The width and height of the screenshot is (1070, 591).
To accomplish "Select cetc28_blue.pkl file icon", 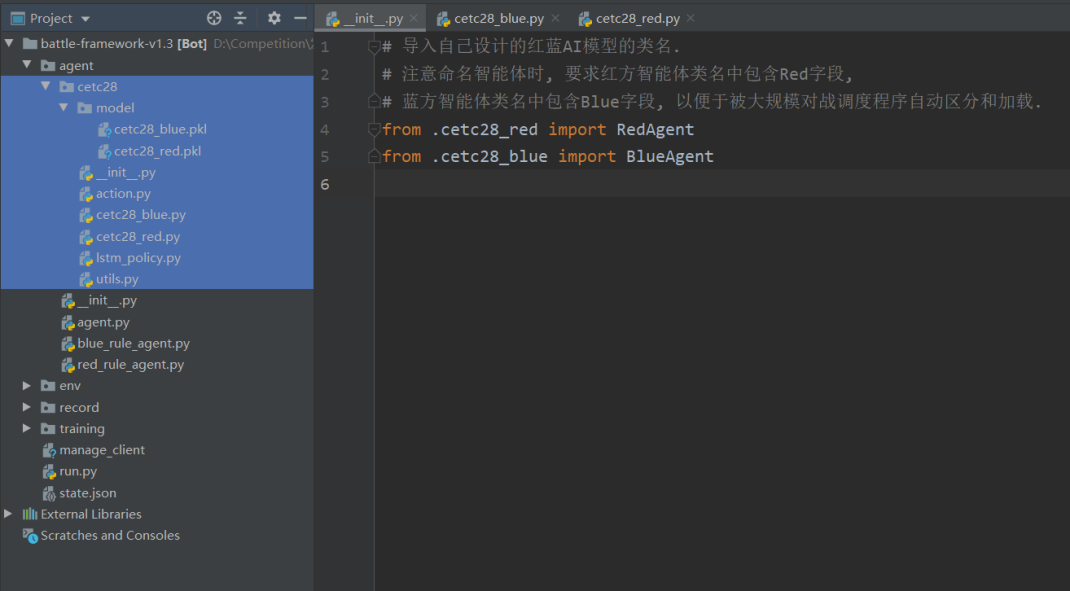I will click(104, 130).
